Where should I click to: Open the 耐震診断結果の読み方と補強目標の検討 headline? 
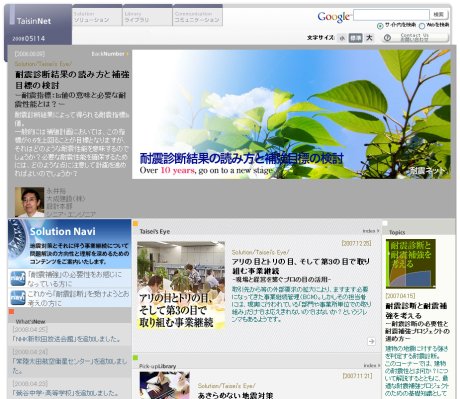(72, 80)
